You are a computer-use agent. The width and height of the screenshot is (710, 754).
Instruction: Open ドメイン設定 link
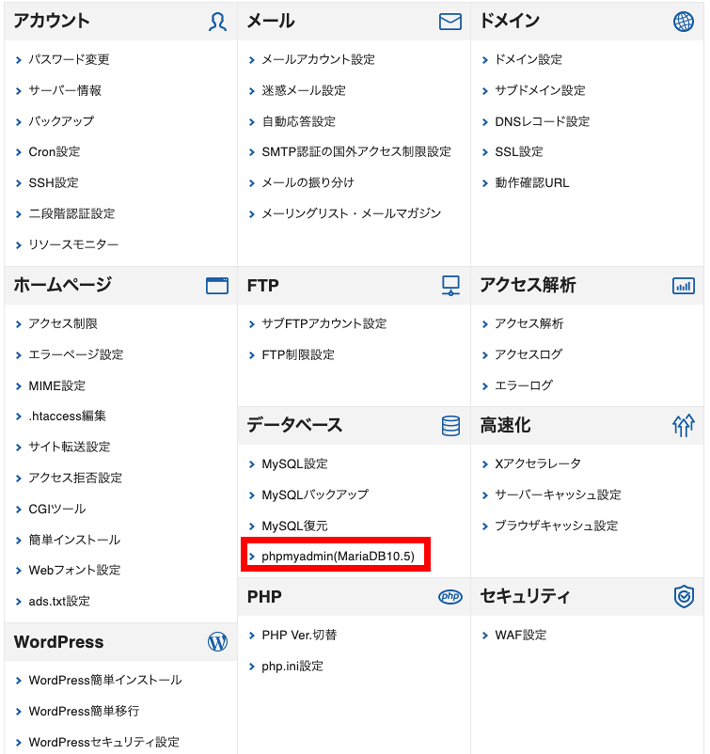[x=529, y=60]
